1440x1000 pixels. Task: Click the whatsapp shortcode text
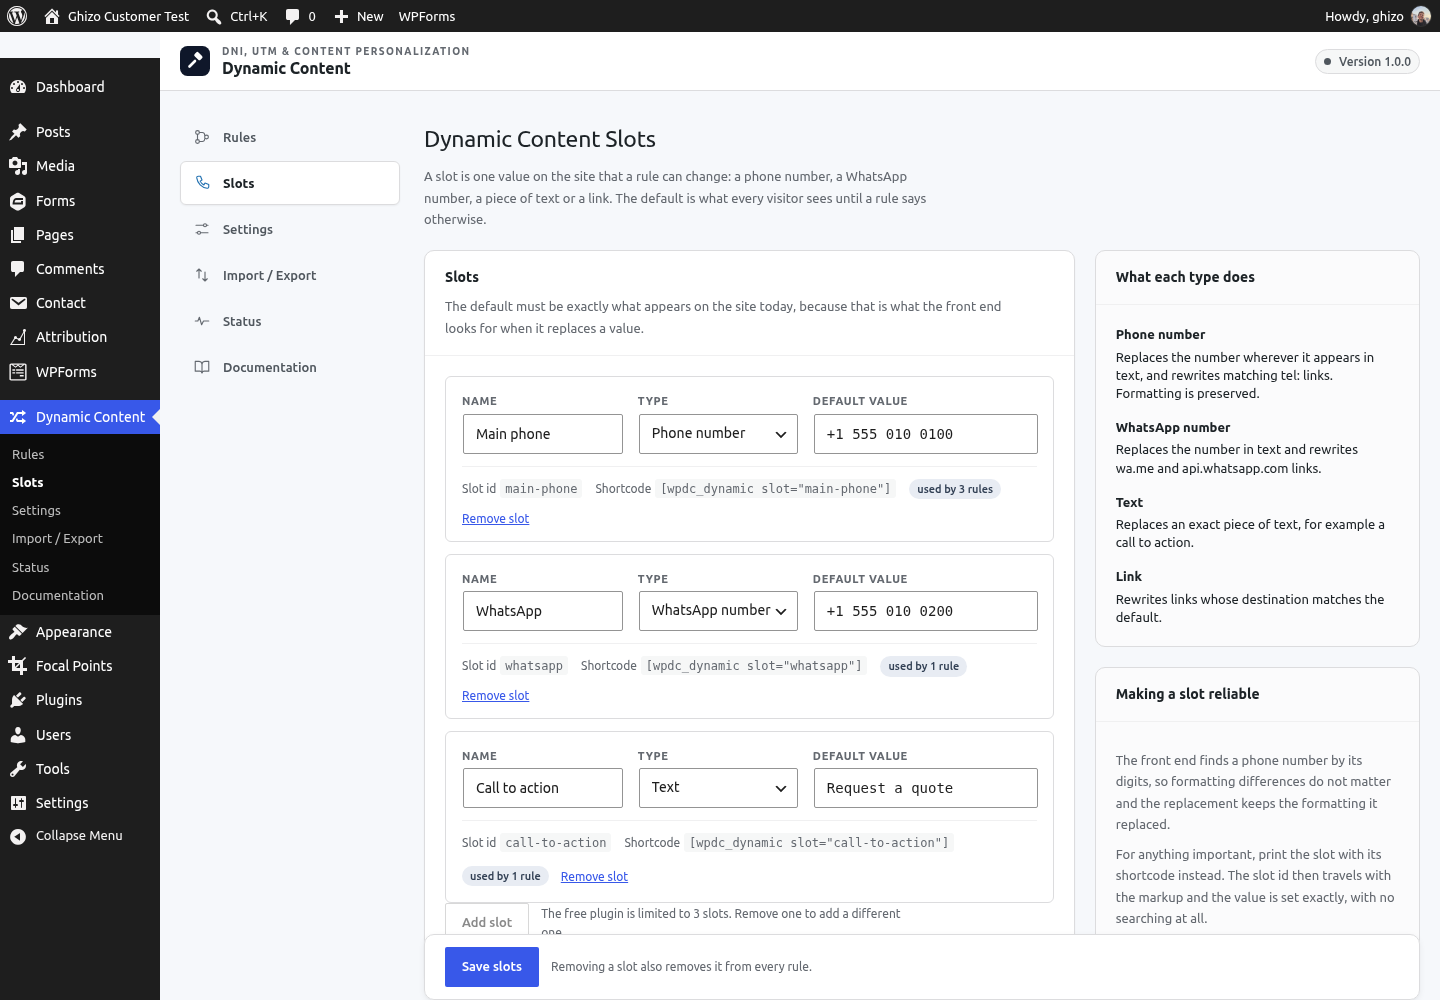coord(754,666)
